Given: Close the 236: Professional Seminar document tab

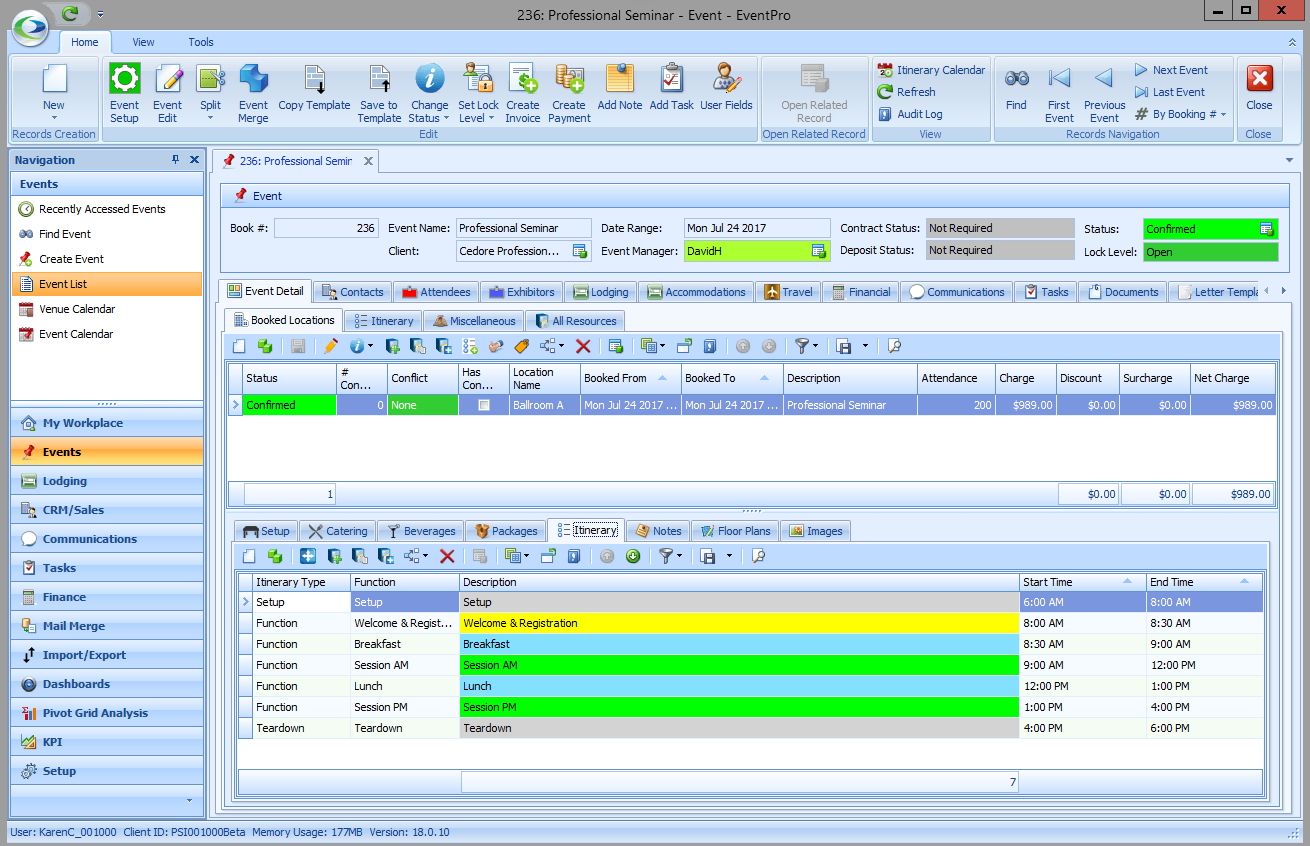Looking at the screenshot, I should (368, 161).
